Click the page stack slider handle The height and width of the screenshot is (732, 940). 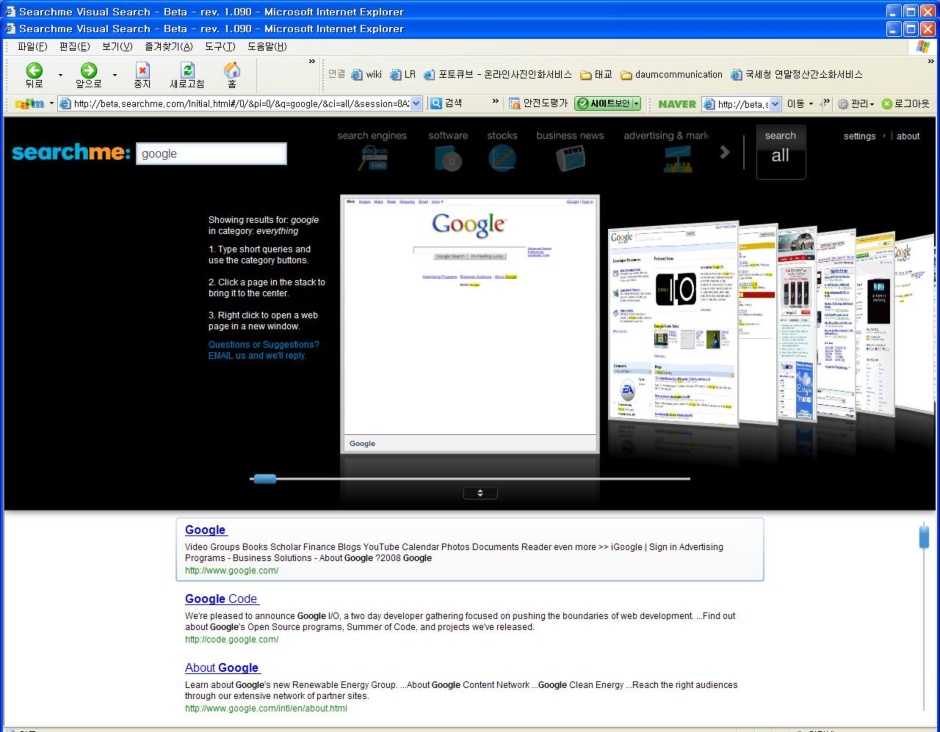(264, 478)
